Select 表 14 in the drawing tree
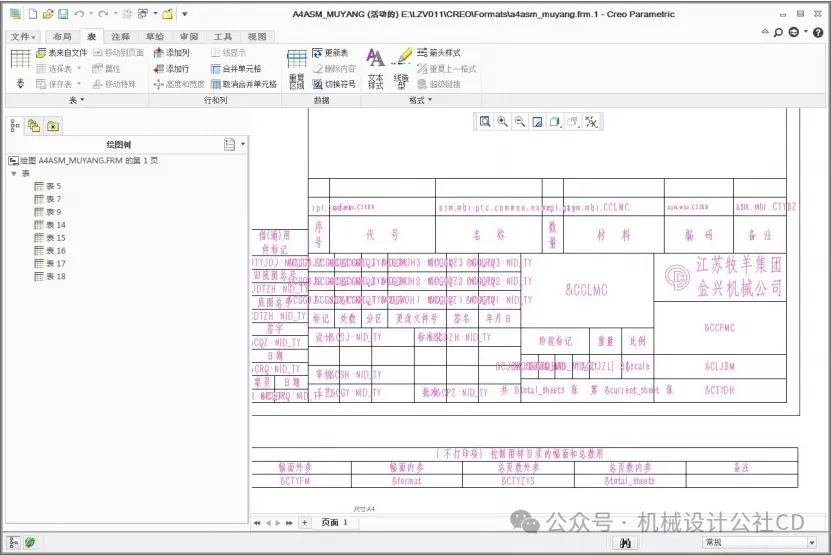This screenshot has height=555, width=831. tap(50, 225)
